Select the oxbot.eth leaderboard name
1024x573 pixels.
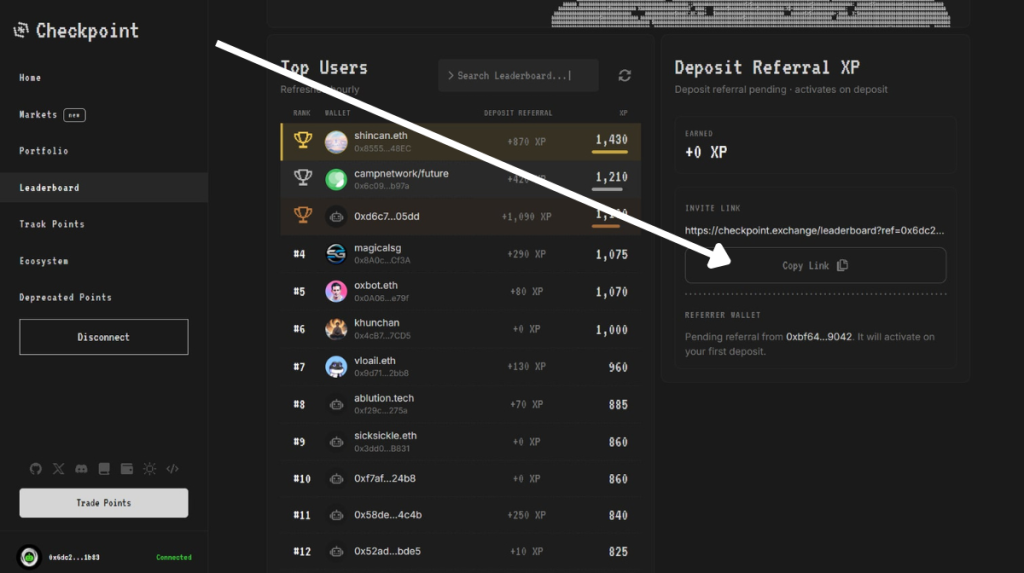[x=376, y=285]
